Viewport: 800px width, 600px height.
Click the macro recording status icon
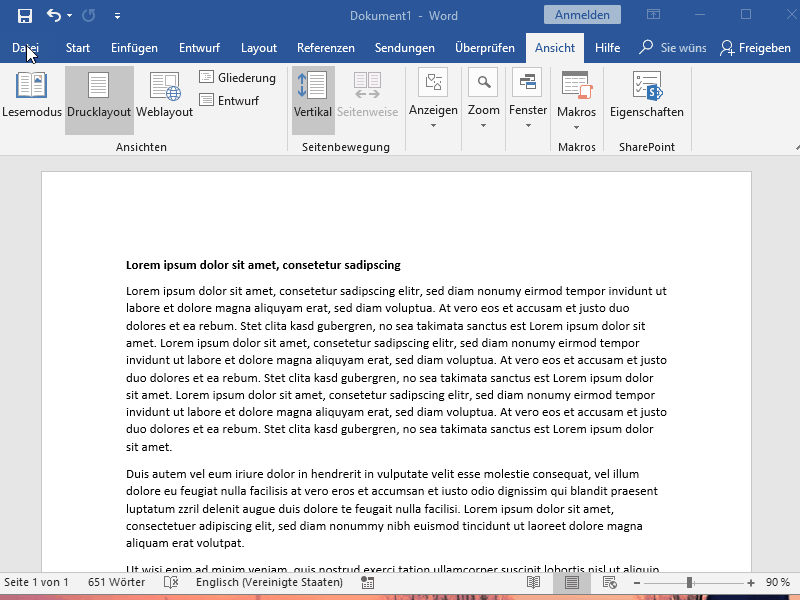pyautogui.click(x=367, y=582)
